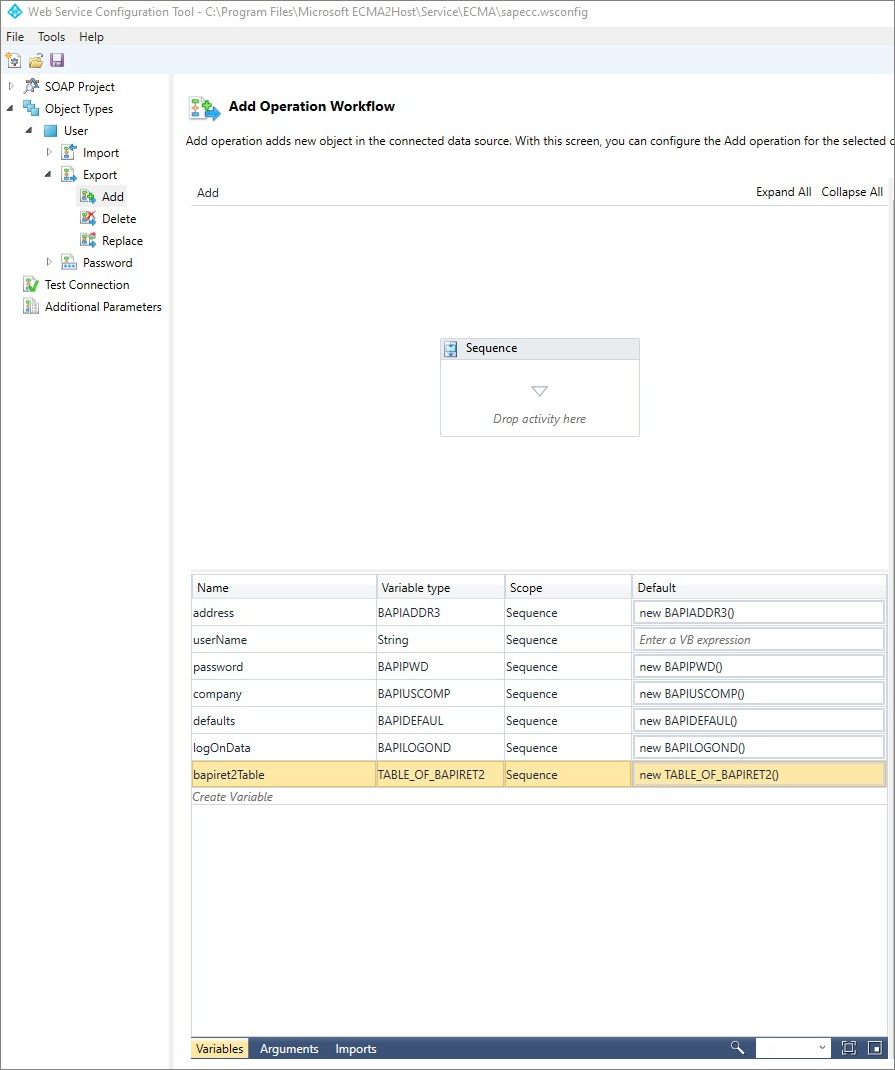Expand the SOAP Project tree node
This screenshot has width=895, height=1070.
point(11,87)
